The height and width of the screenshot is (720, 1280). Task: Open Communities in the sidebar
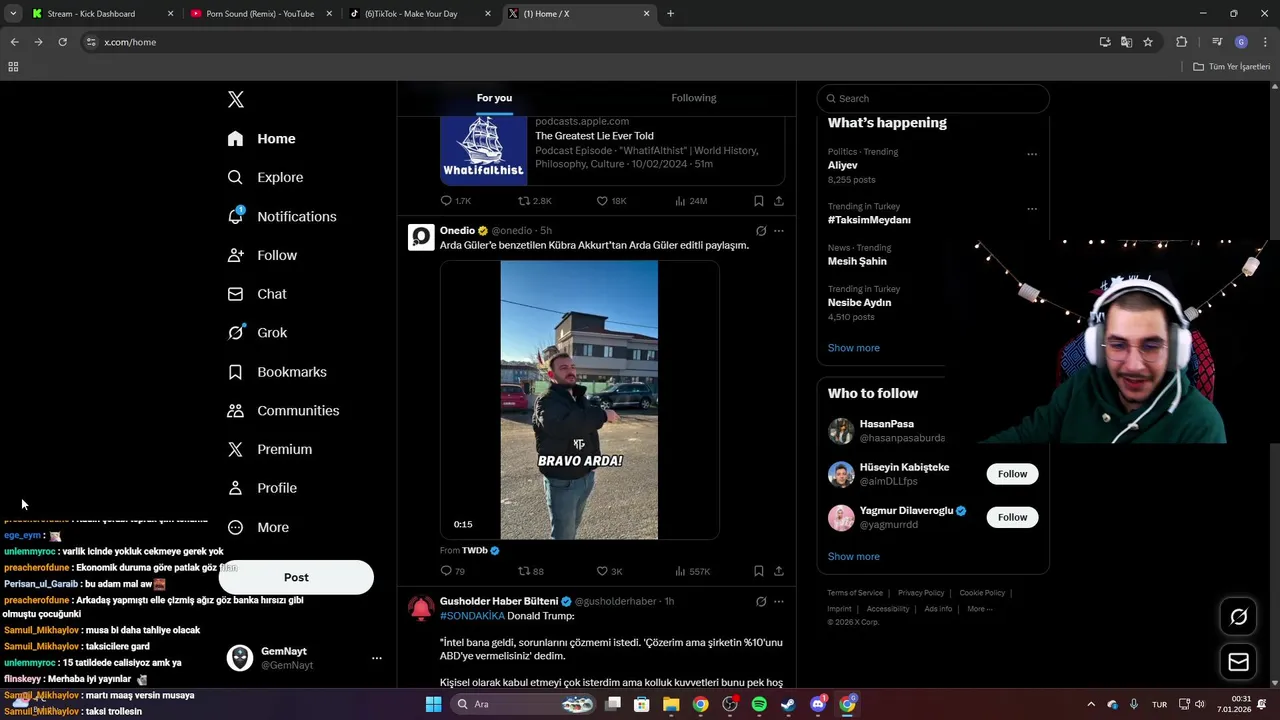point(283,411)
